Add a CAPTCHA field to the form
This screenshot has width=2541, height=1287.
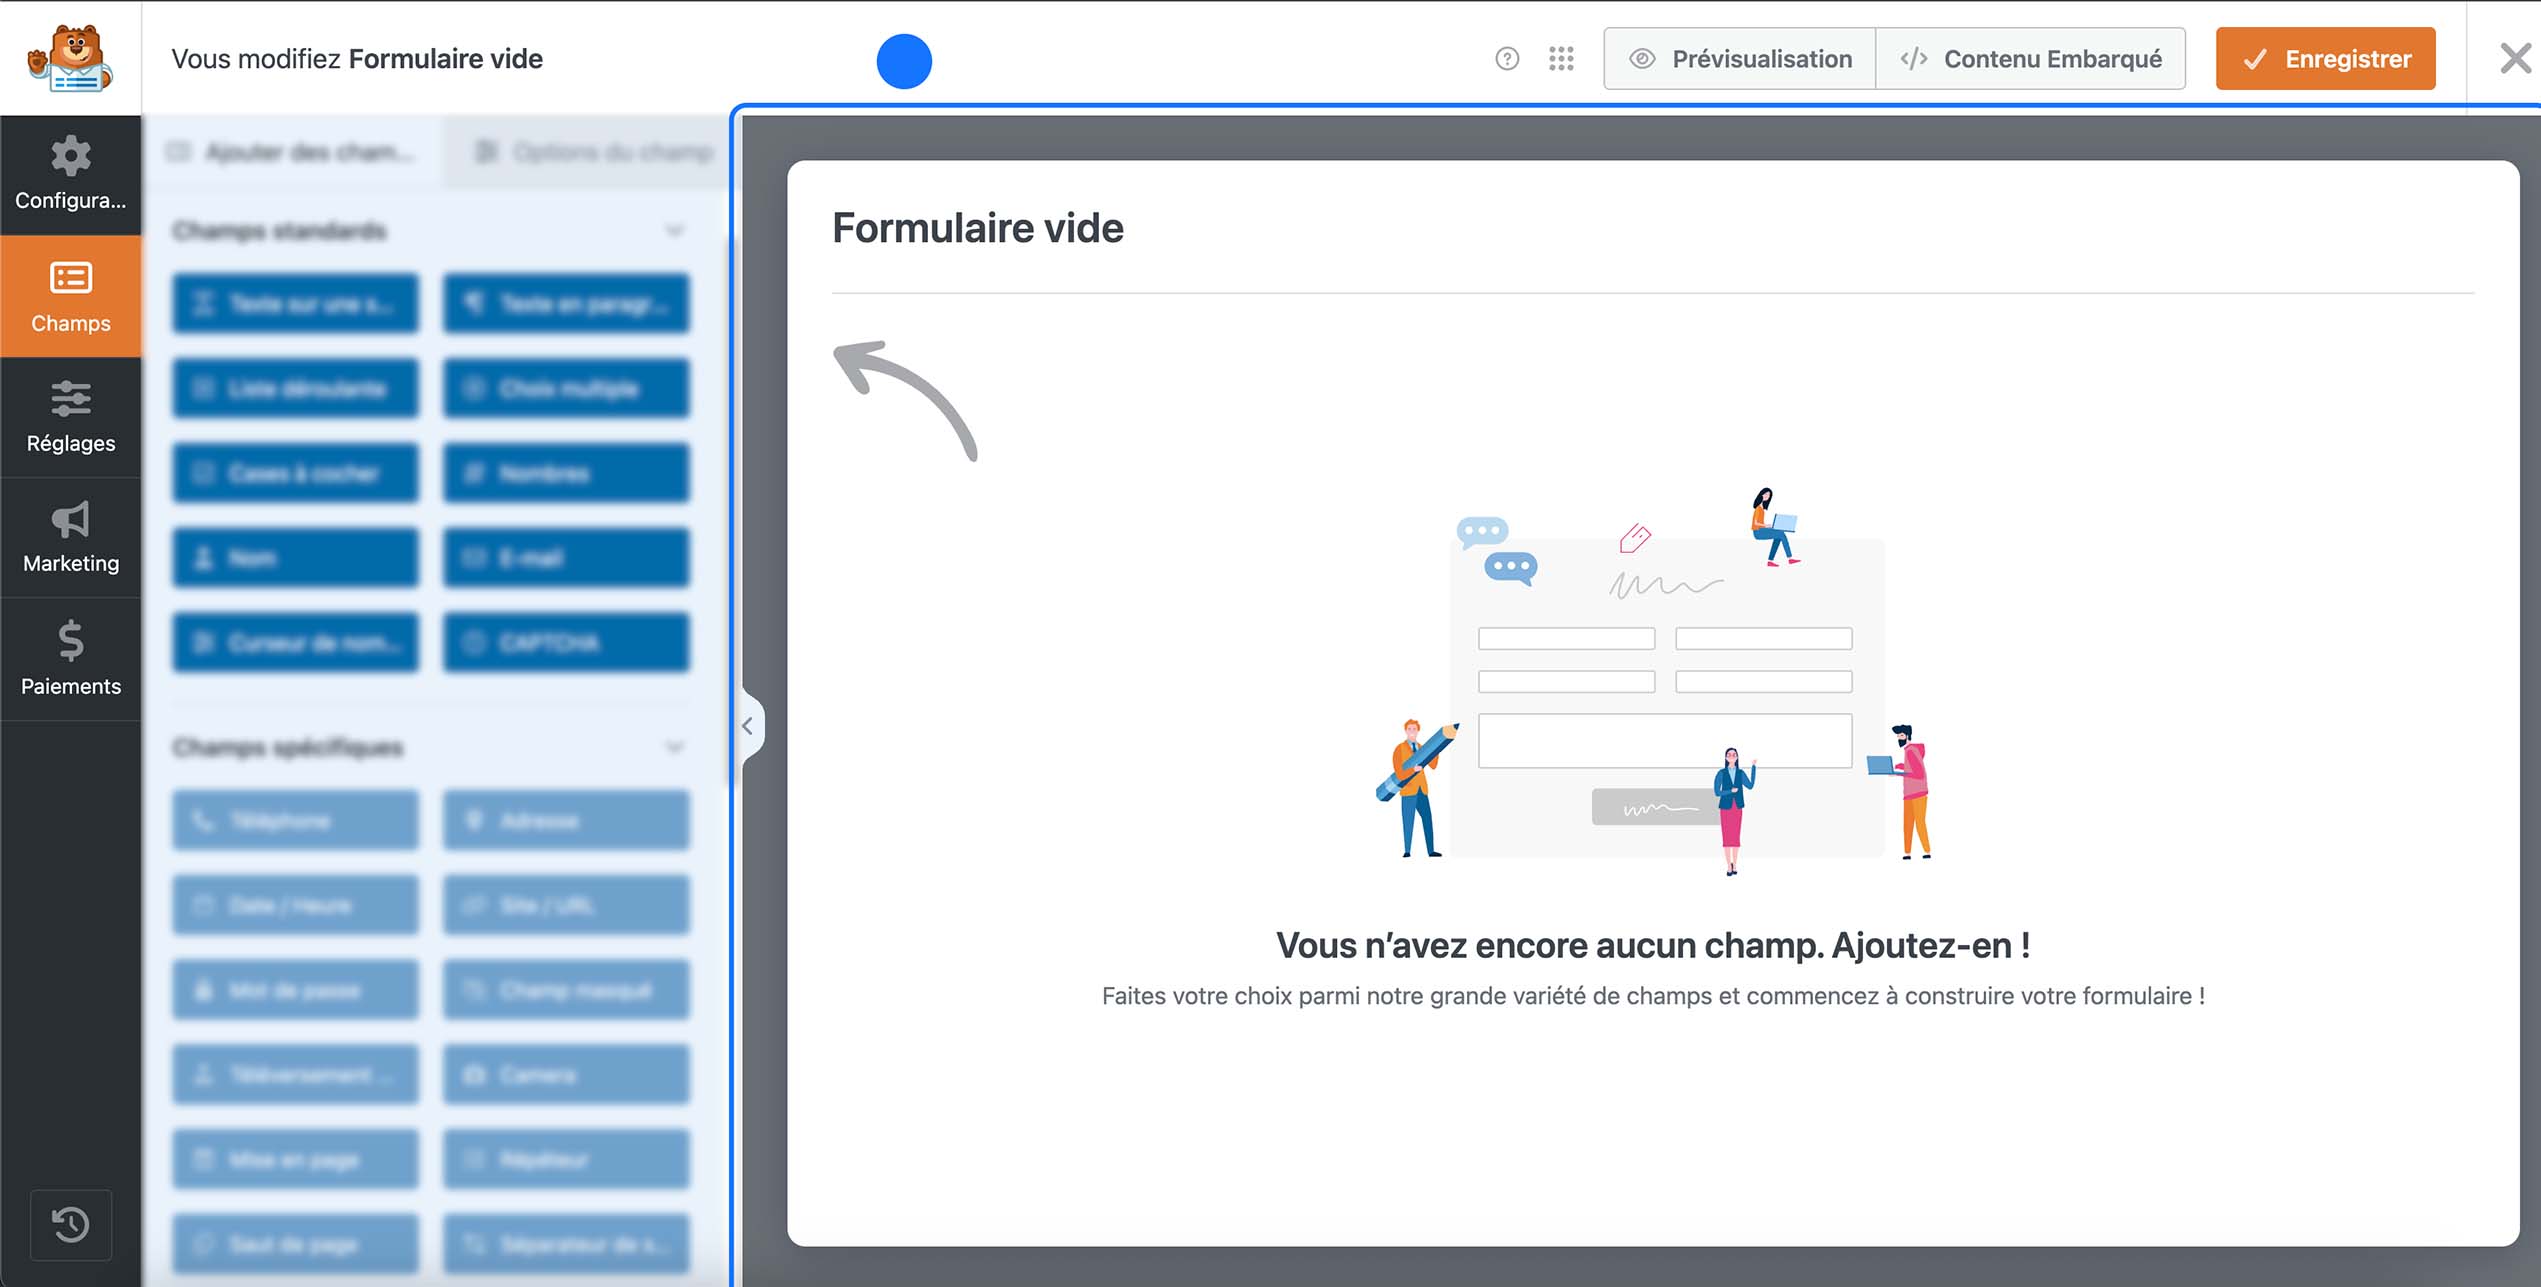565,643
